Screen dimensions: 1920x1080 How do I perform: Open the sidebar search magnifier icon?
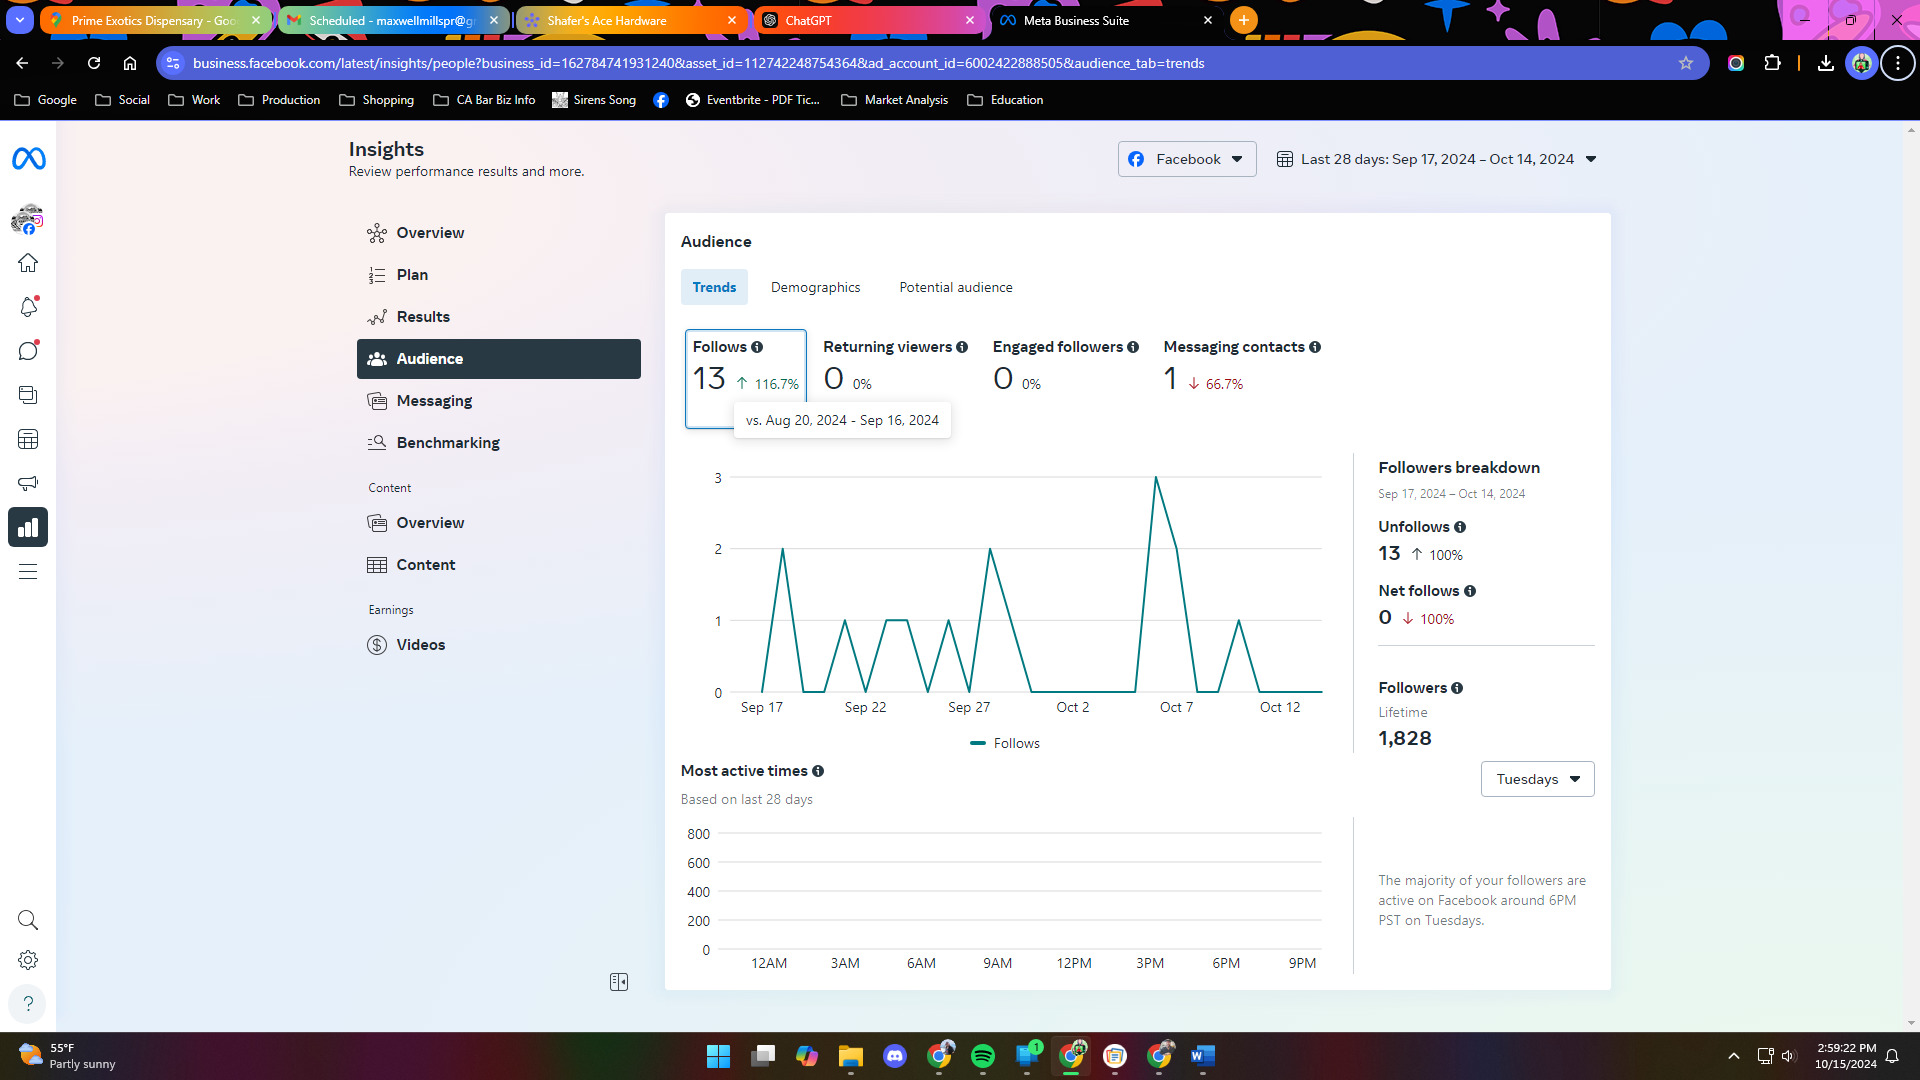point(28,920)
